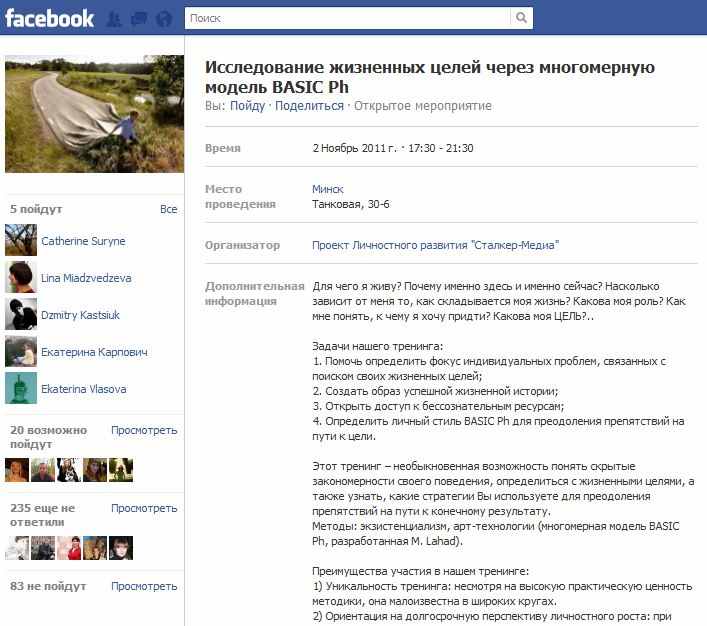
Task: Open Ekaterina Vlasova's avatar thumbnail
Action: tap(21, 388)
